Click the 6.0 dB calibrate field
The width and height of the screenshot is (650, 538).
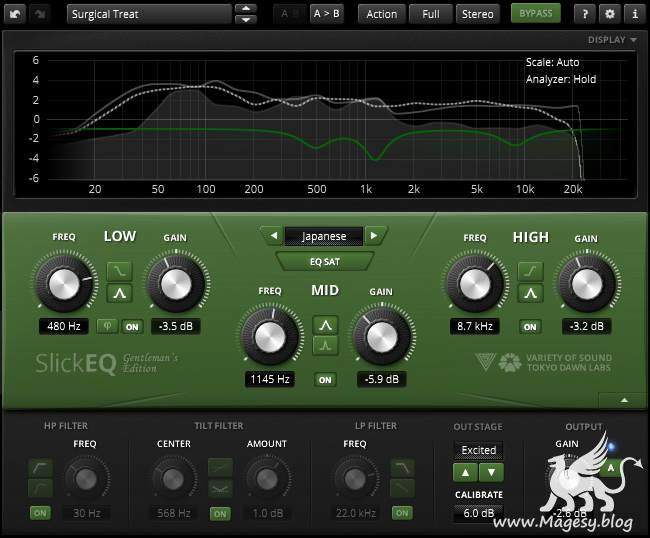point(479,513)
